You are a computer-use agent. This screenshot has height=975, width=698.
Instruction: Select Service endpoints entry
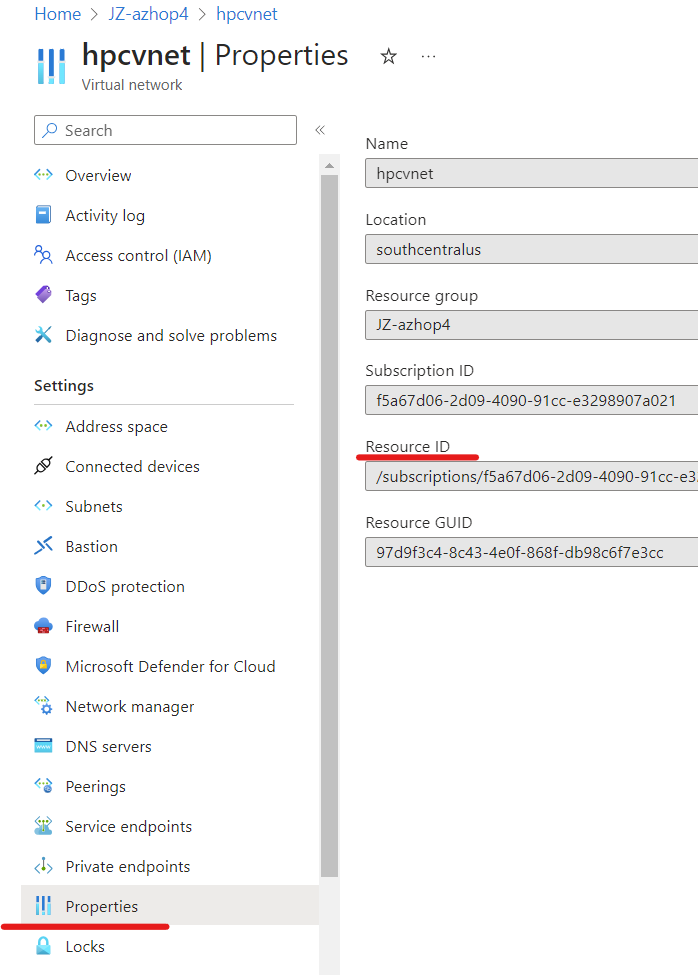170,825
